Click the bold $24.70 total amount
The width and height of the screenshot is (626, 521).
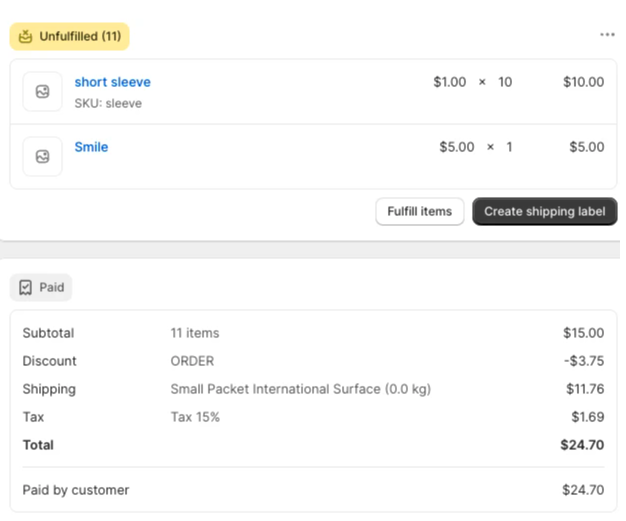(x=582, y=445)
